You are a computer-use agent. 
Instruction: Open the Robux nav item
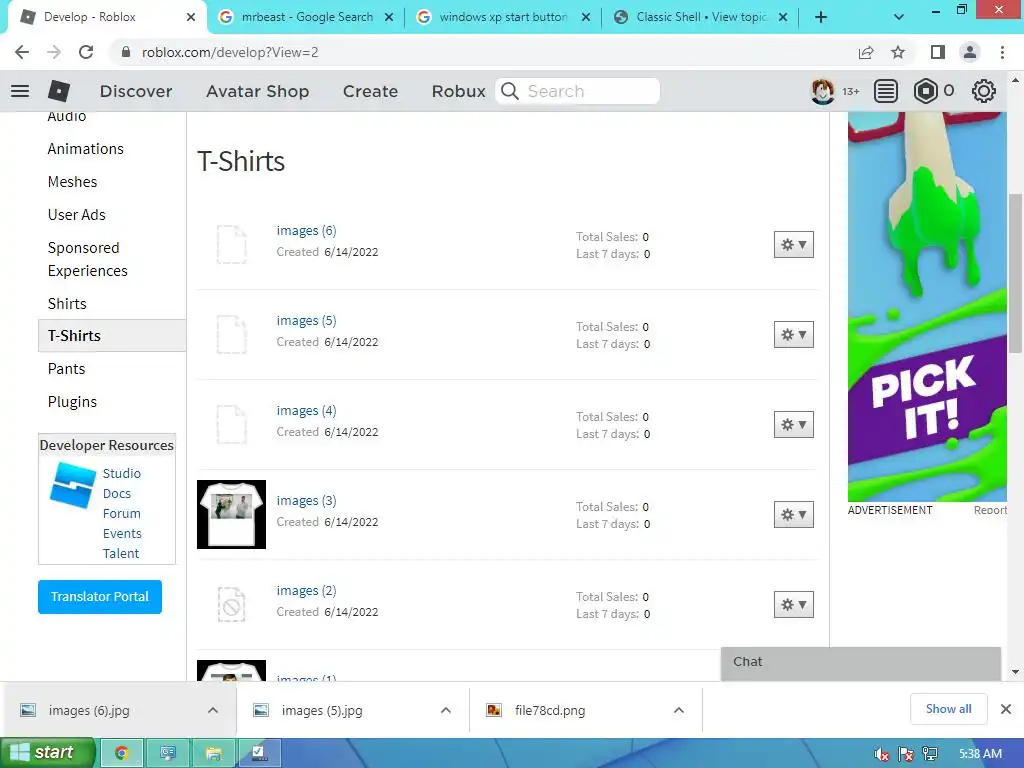458,91
